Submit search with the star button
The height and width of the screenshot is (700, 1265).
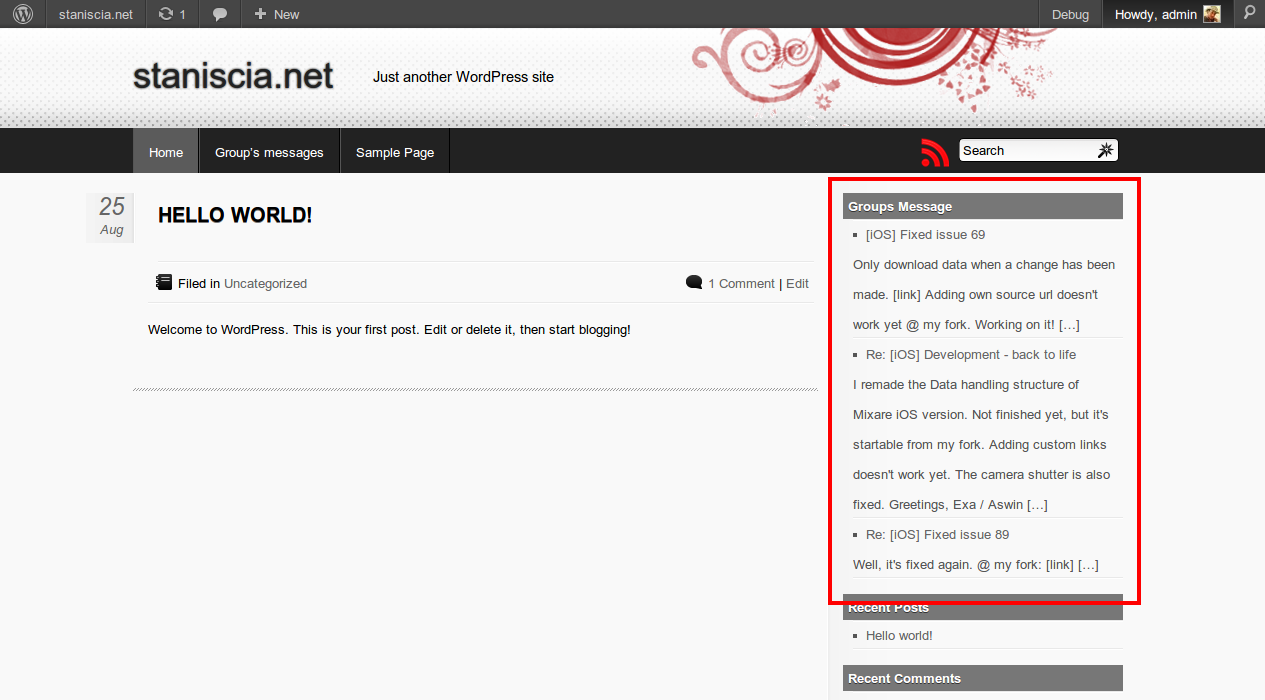click(x=1105, y=150)
